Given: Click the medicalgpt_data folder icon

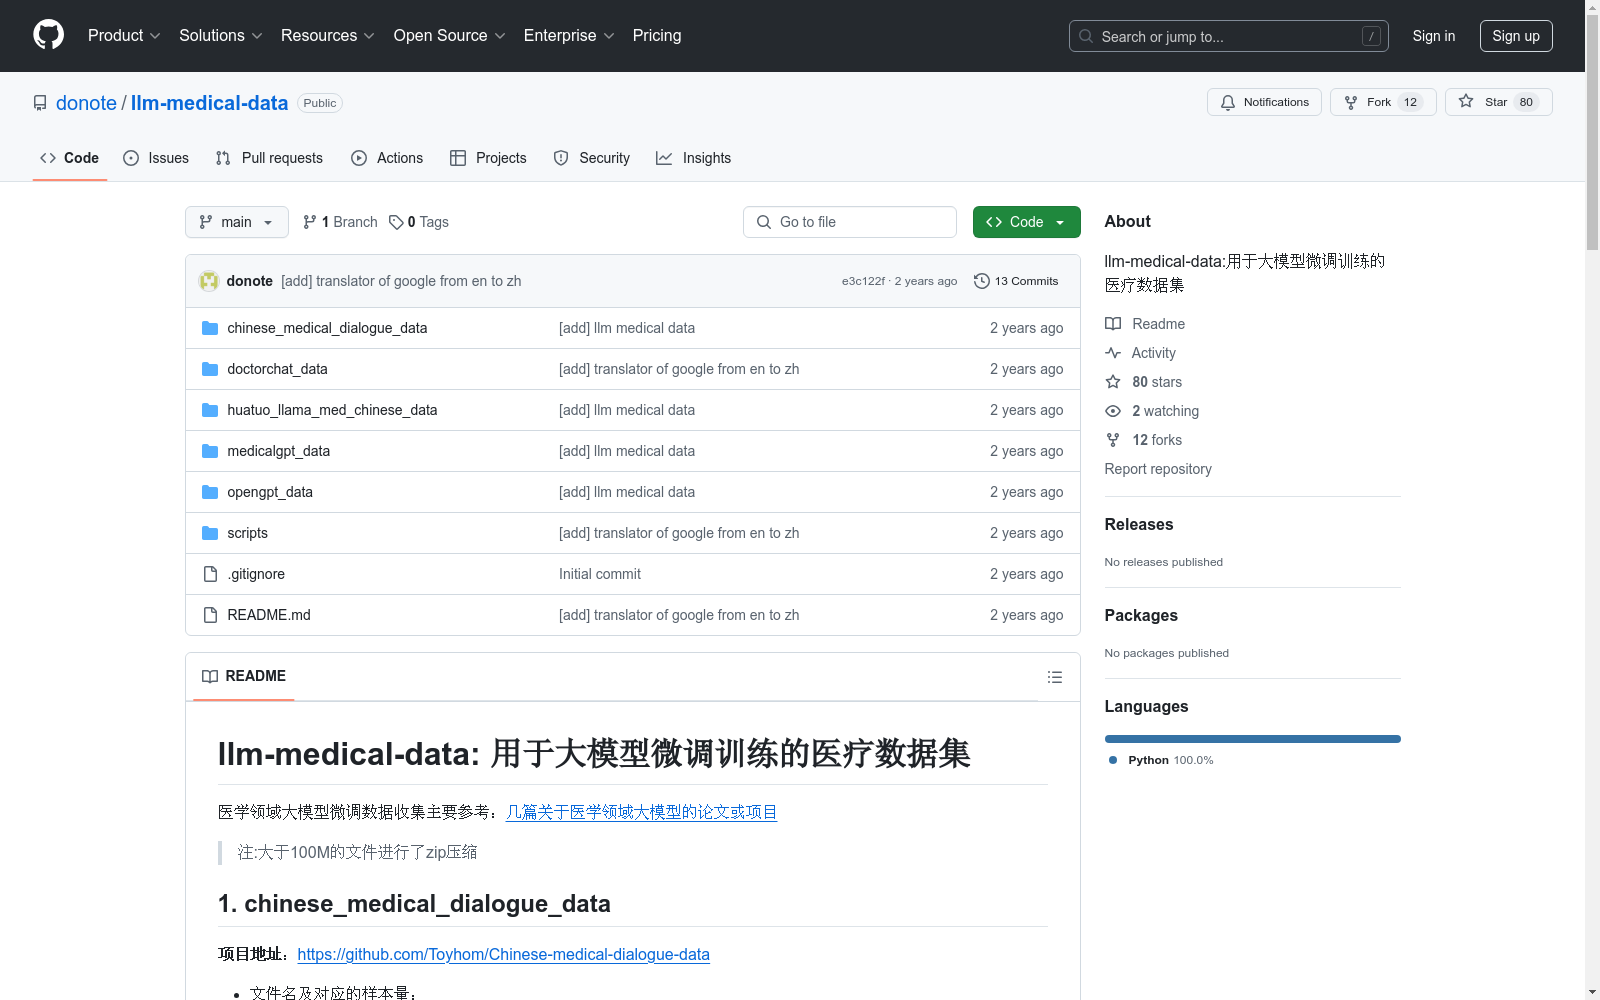Looking at the screenshot, I should tap(210, 451).
